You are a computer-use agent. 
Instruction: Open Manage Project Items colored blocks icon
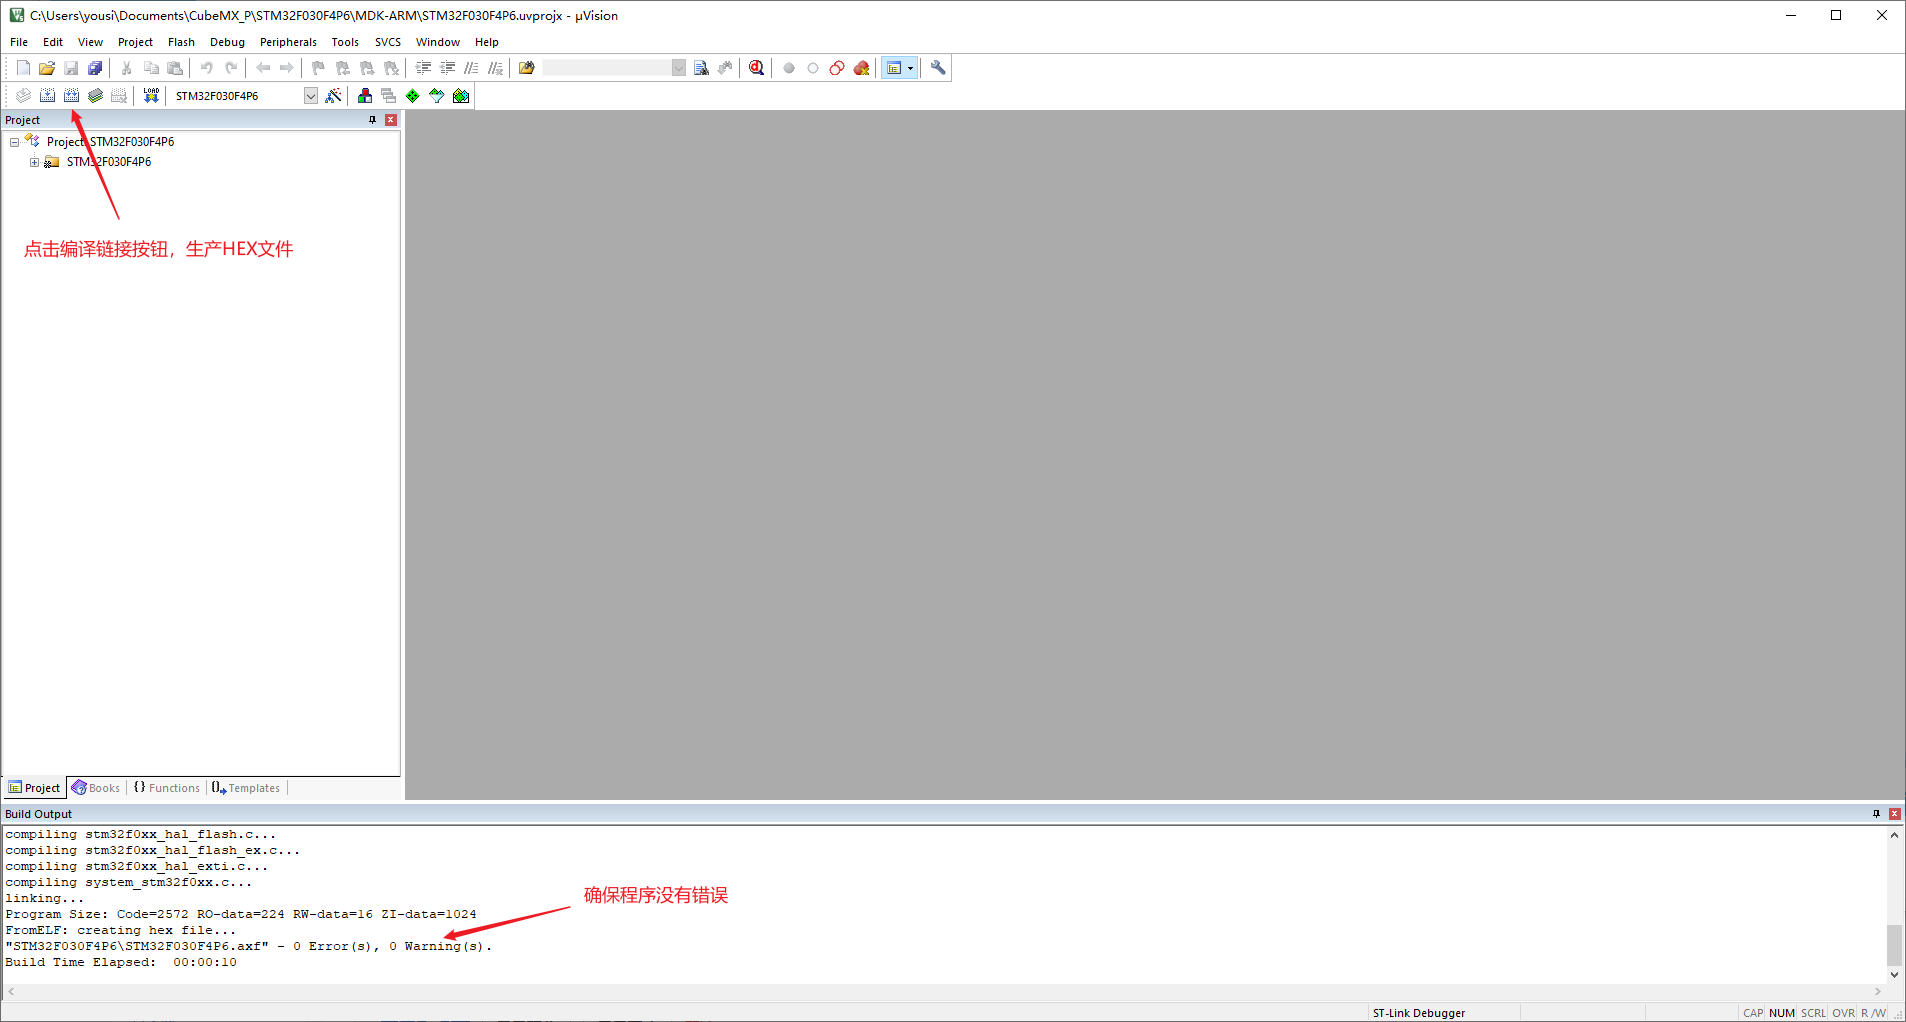365,96
